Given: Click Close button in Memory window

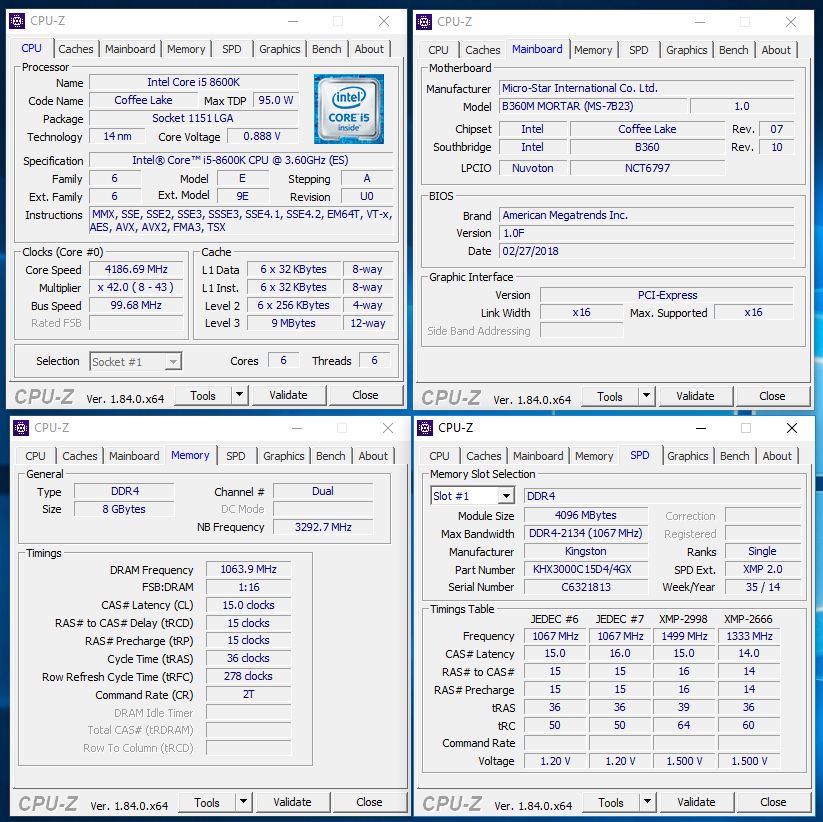Looking at the screenshot, I should click(x=370, y=802).
